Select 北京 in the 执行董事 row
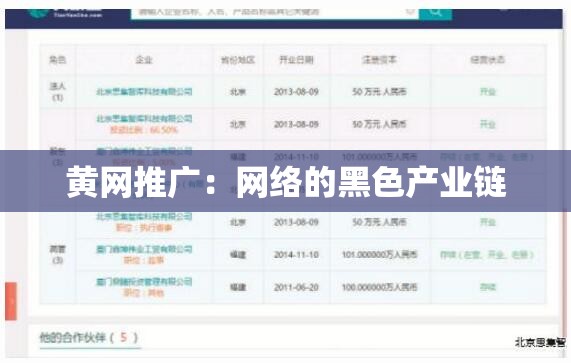571x363 pixels. click(238, 222)
